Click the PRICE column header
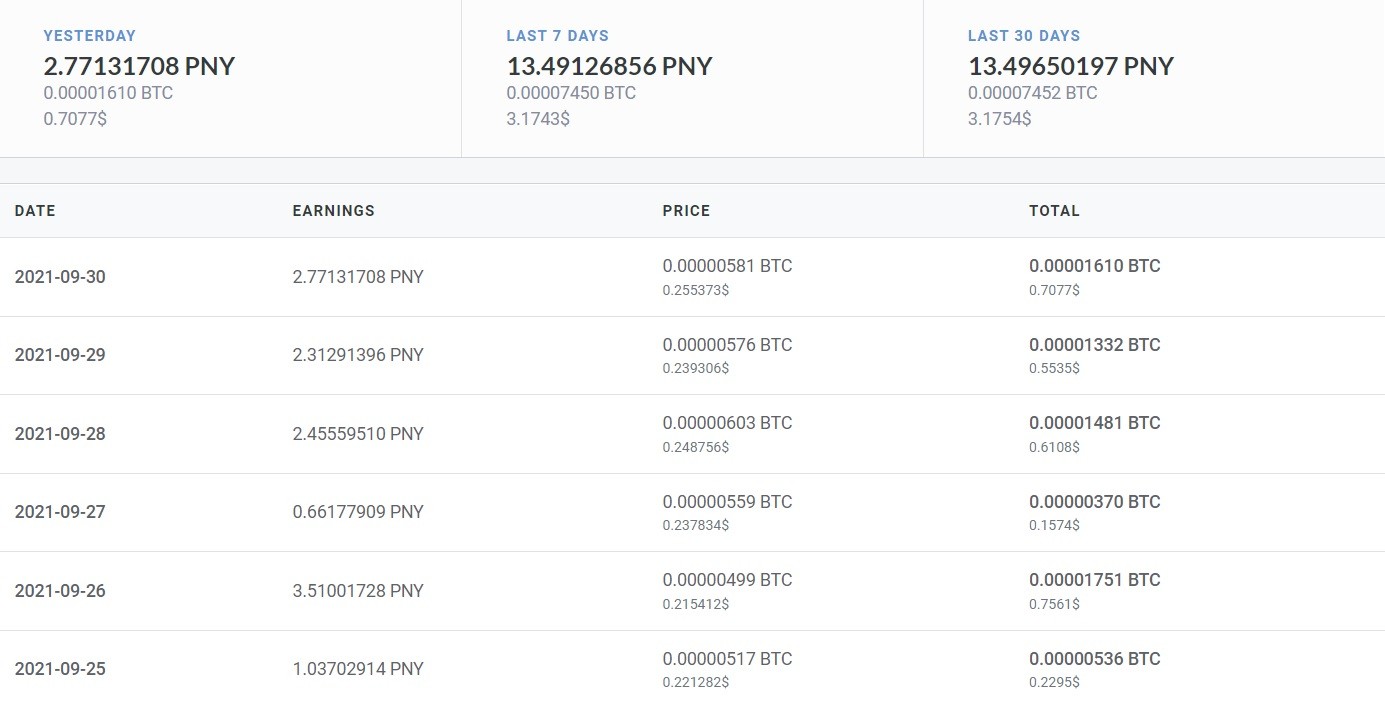Viewport: 1385px width, 705px height. [686, 211]
